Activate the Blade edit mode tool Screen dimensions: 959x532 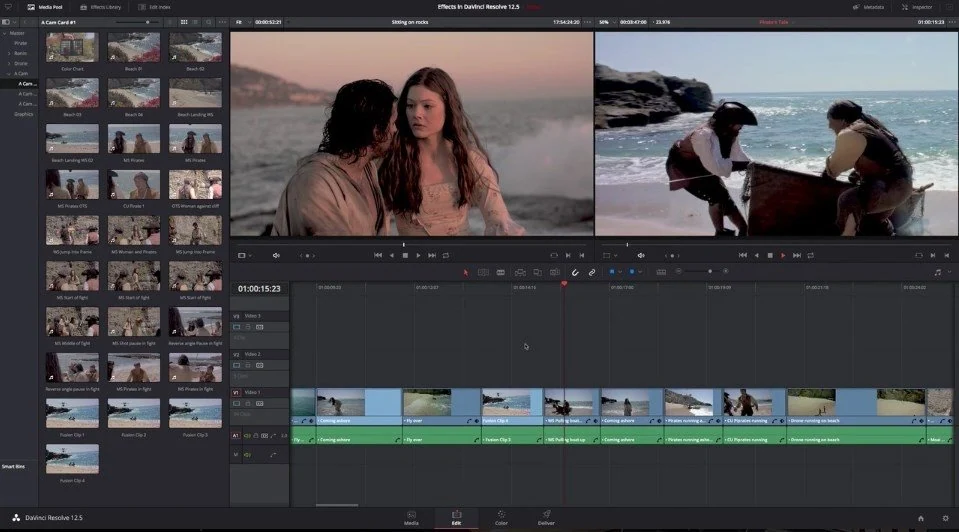pos(501,272)
